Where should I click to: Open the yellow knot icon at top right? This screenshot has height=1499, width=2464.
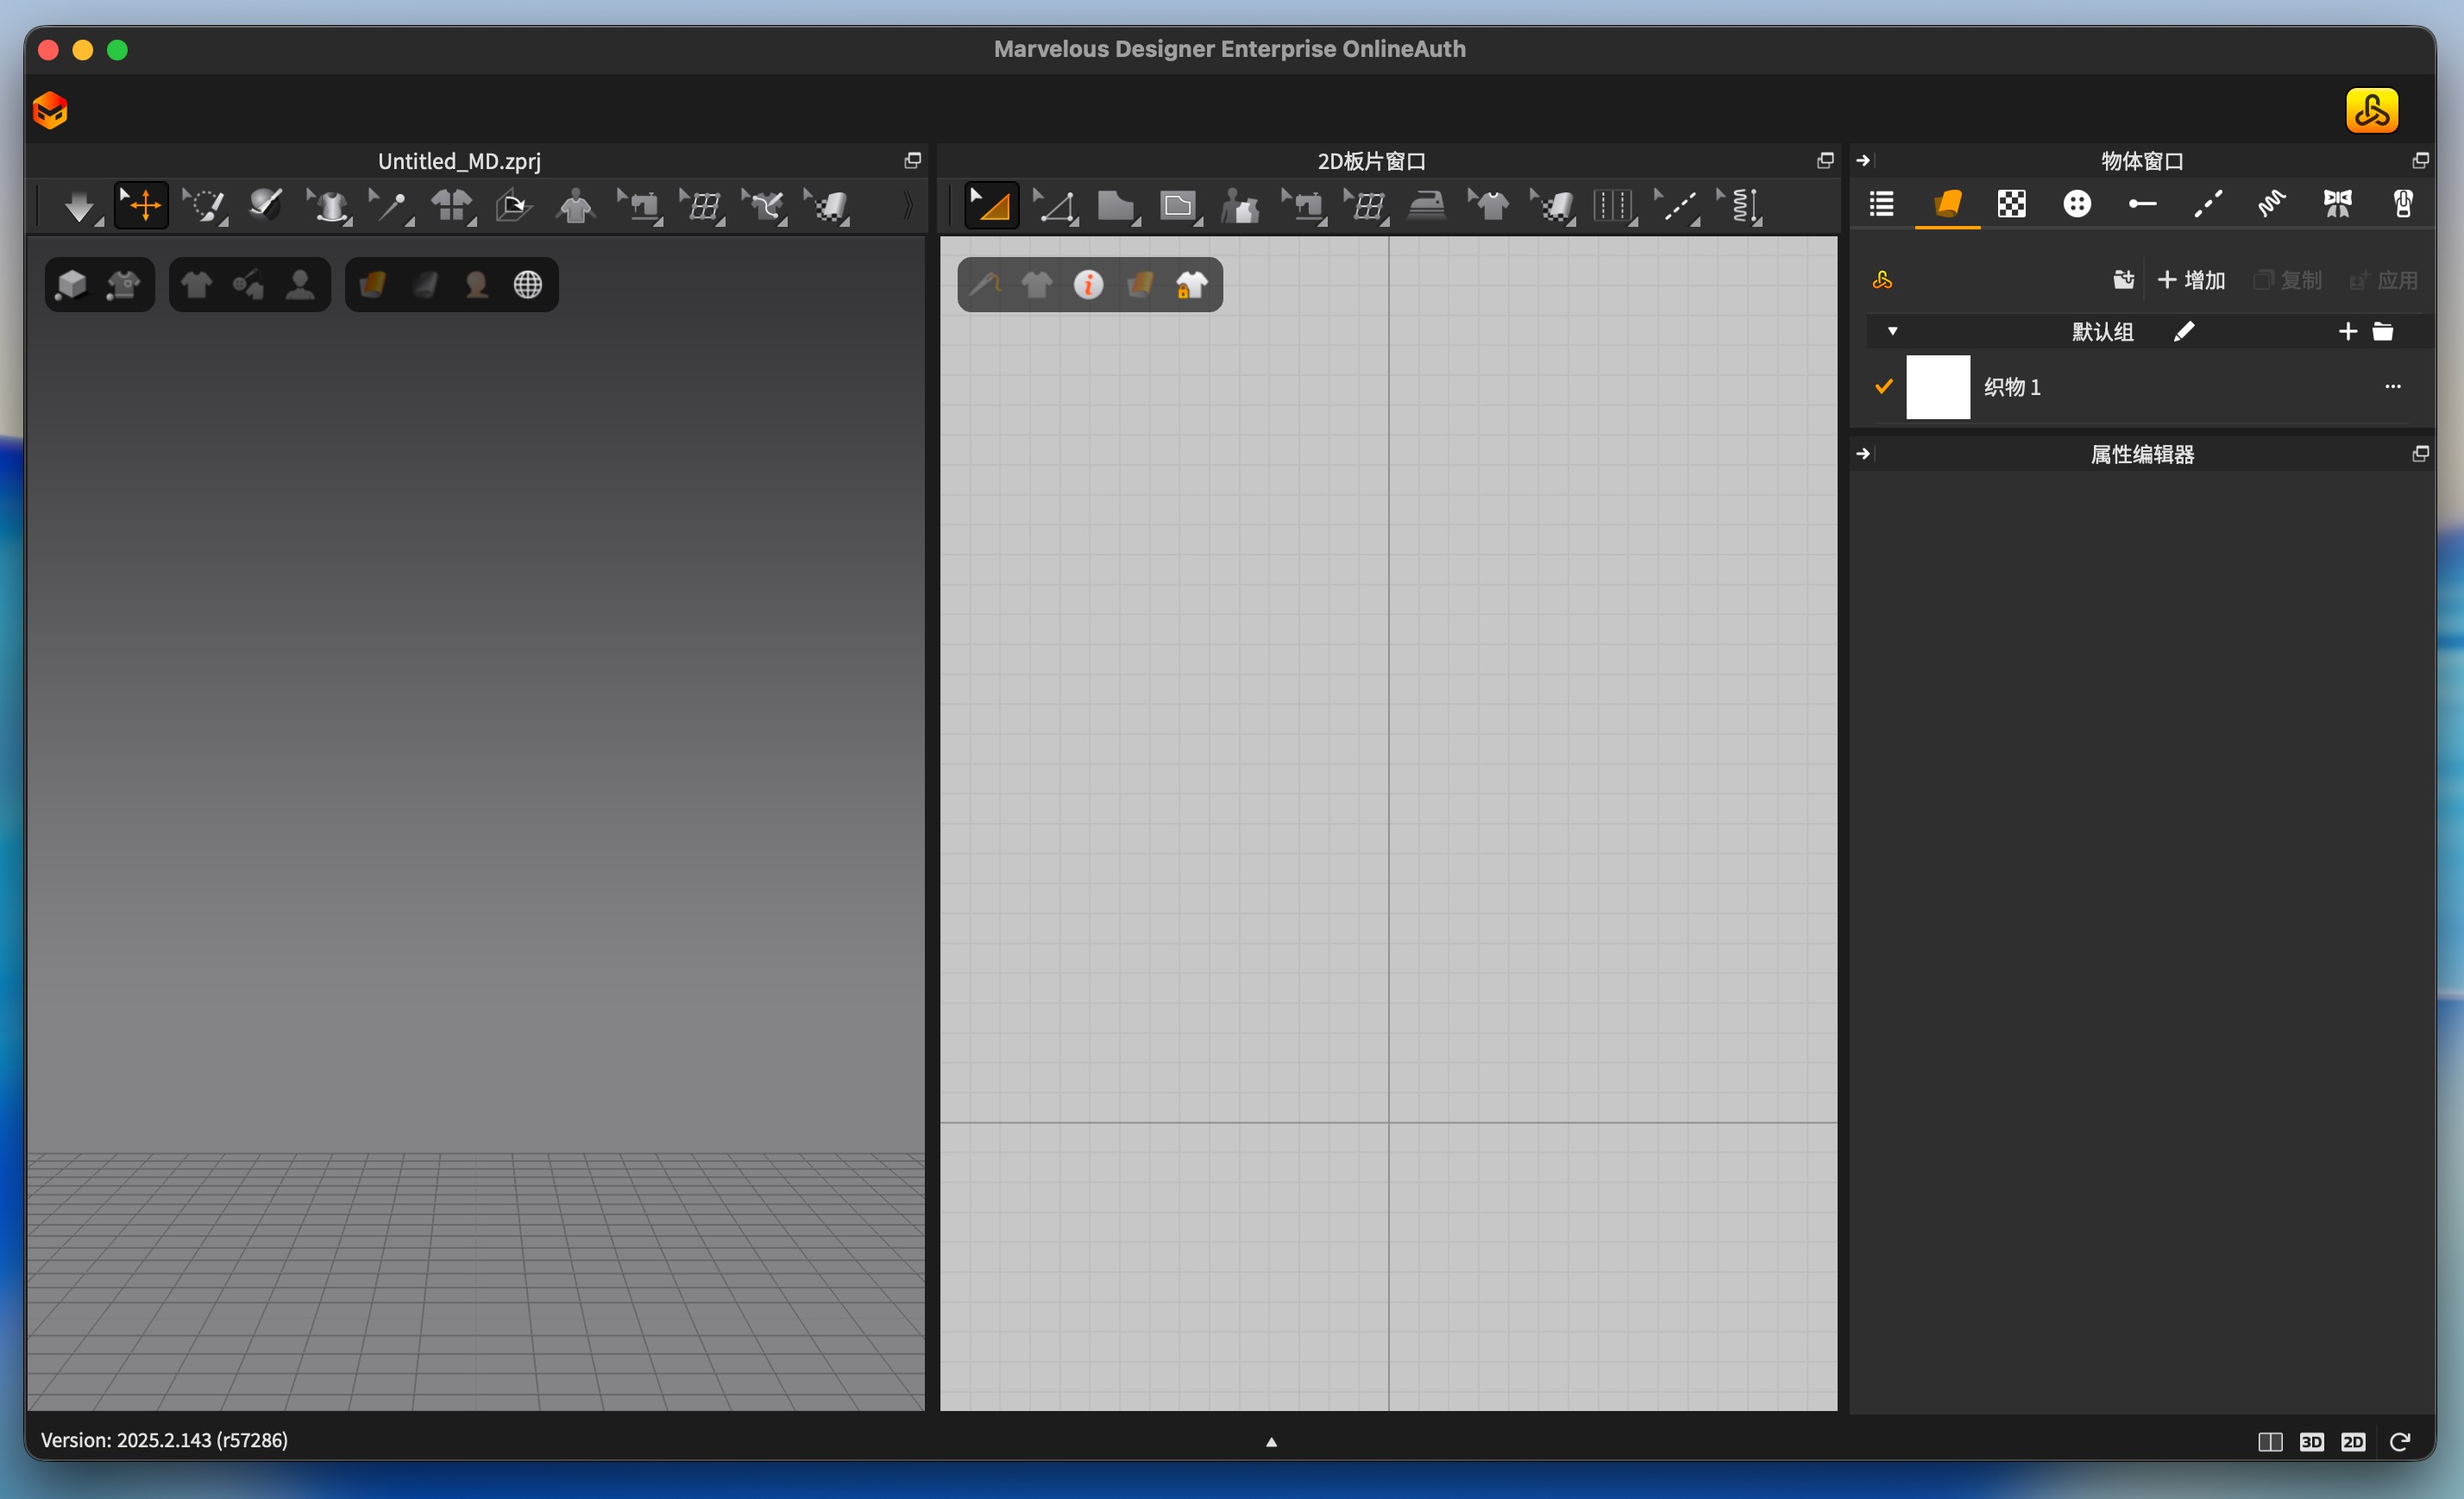(x=2371, y=111)
